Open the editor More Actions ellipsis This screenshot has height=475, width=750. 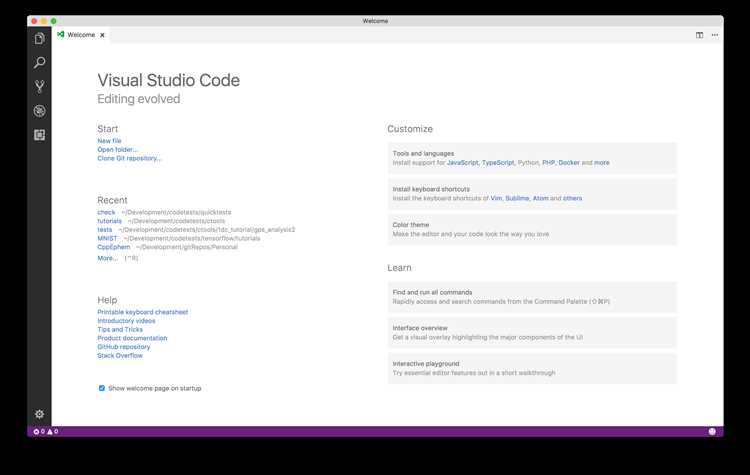point(715,35)
